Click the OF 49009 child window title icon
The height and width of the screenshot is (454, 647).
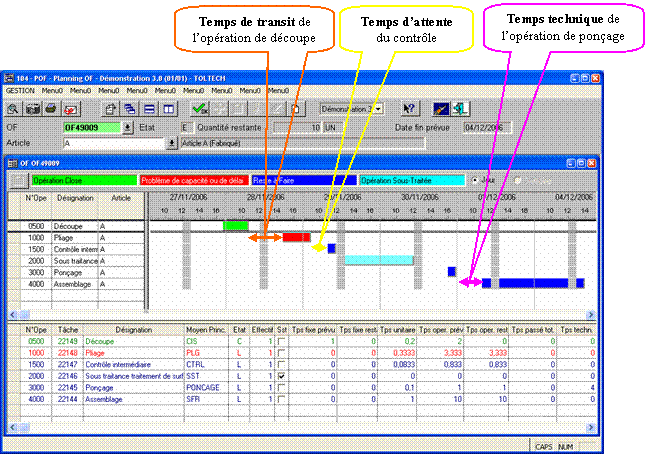12,163
